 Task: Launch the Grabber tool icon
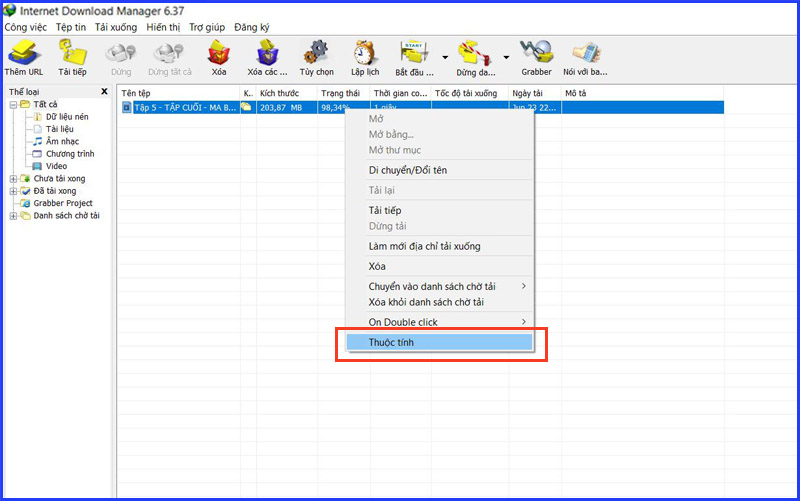pos(536,53)
